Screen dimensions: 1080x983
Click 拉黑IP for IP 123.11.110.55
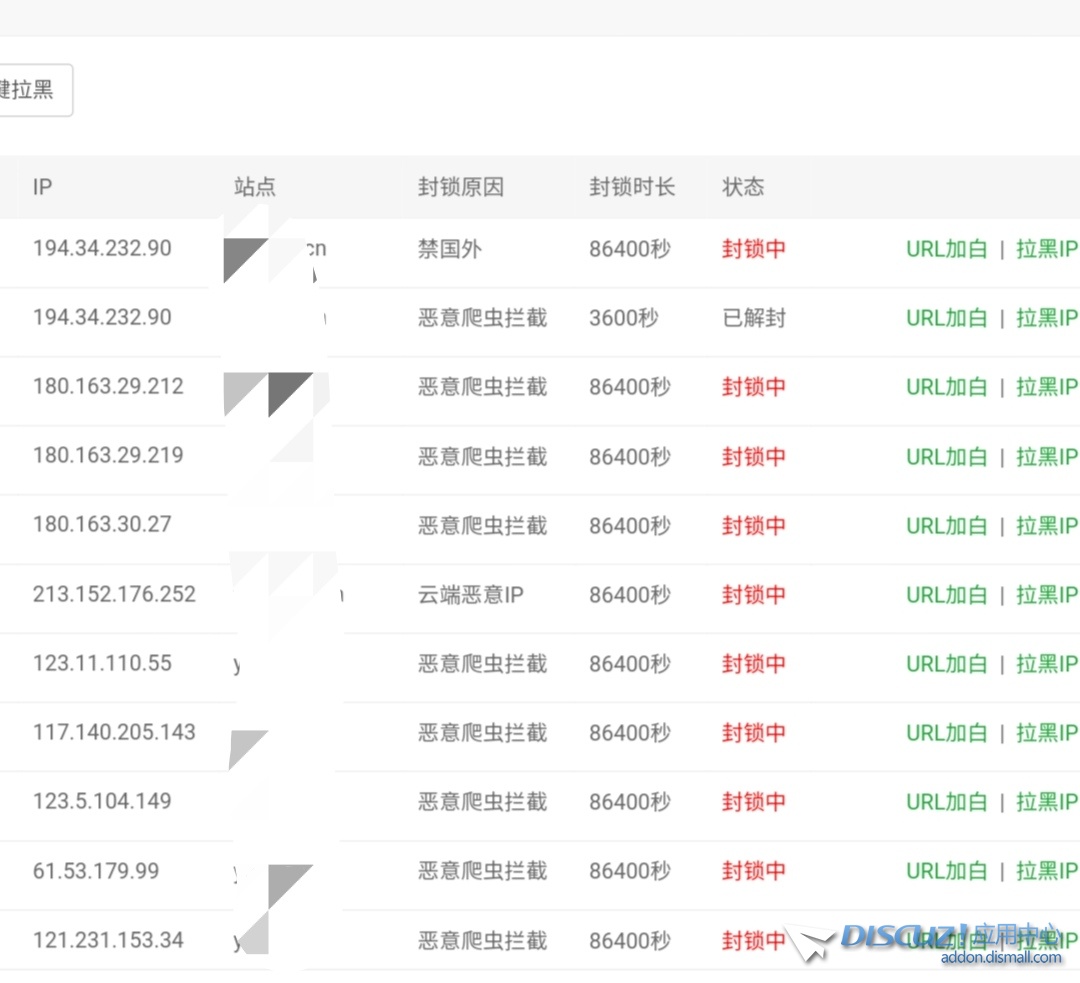tap(1048, 664)
